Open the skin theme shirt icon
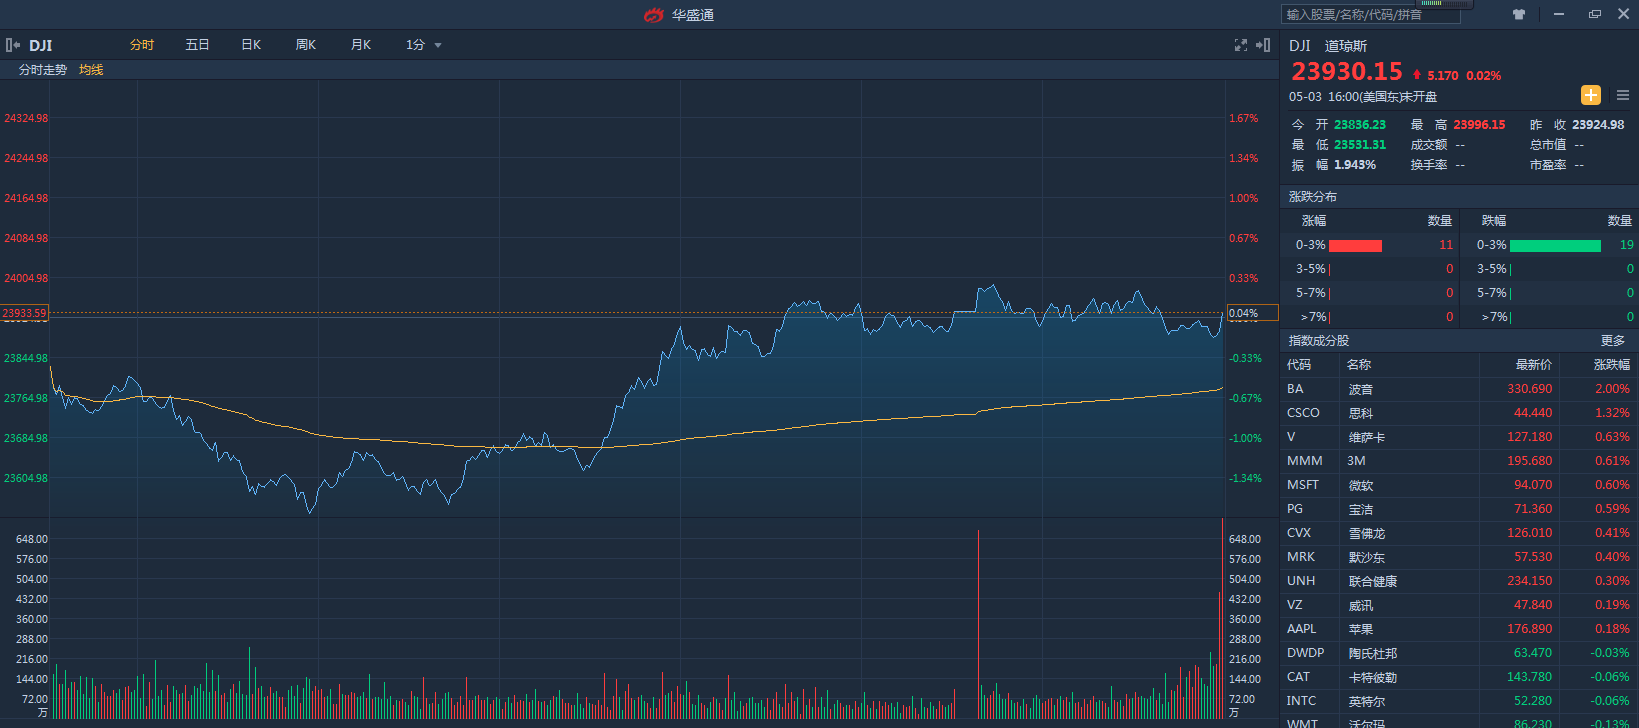The width and height of the screenshot is (1639, 728). coord(1519,15)
